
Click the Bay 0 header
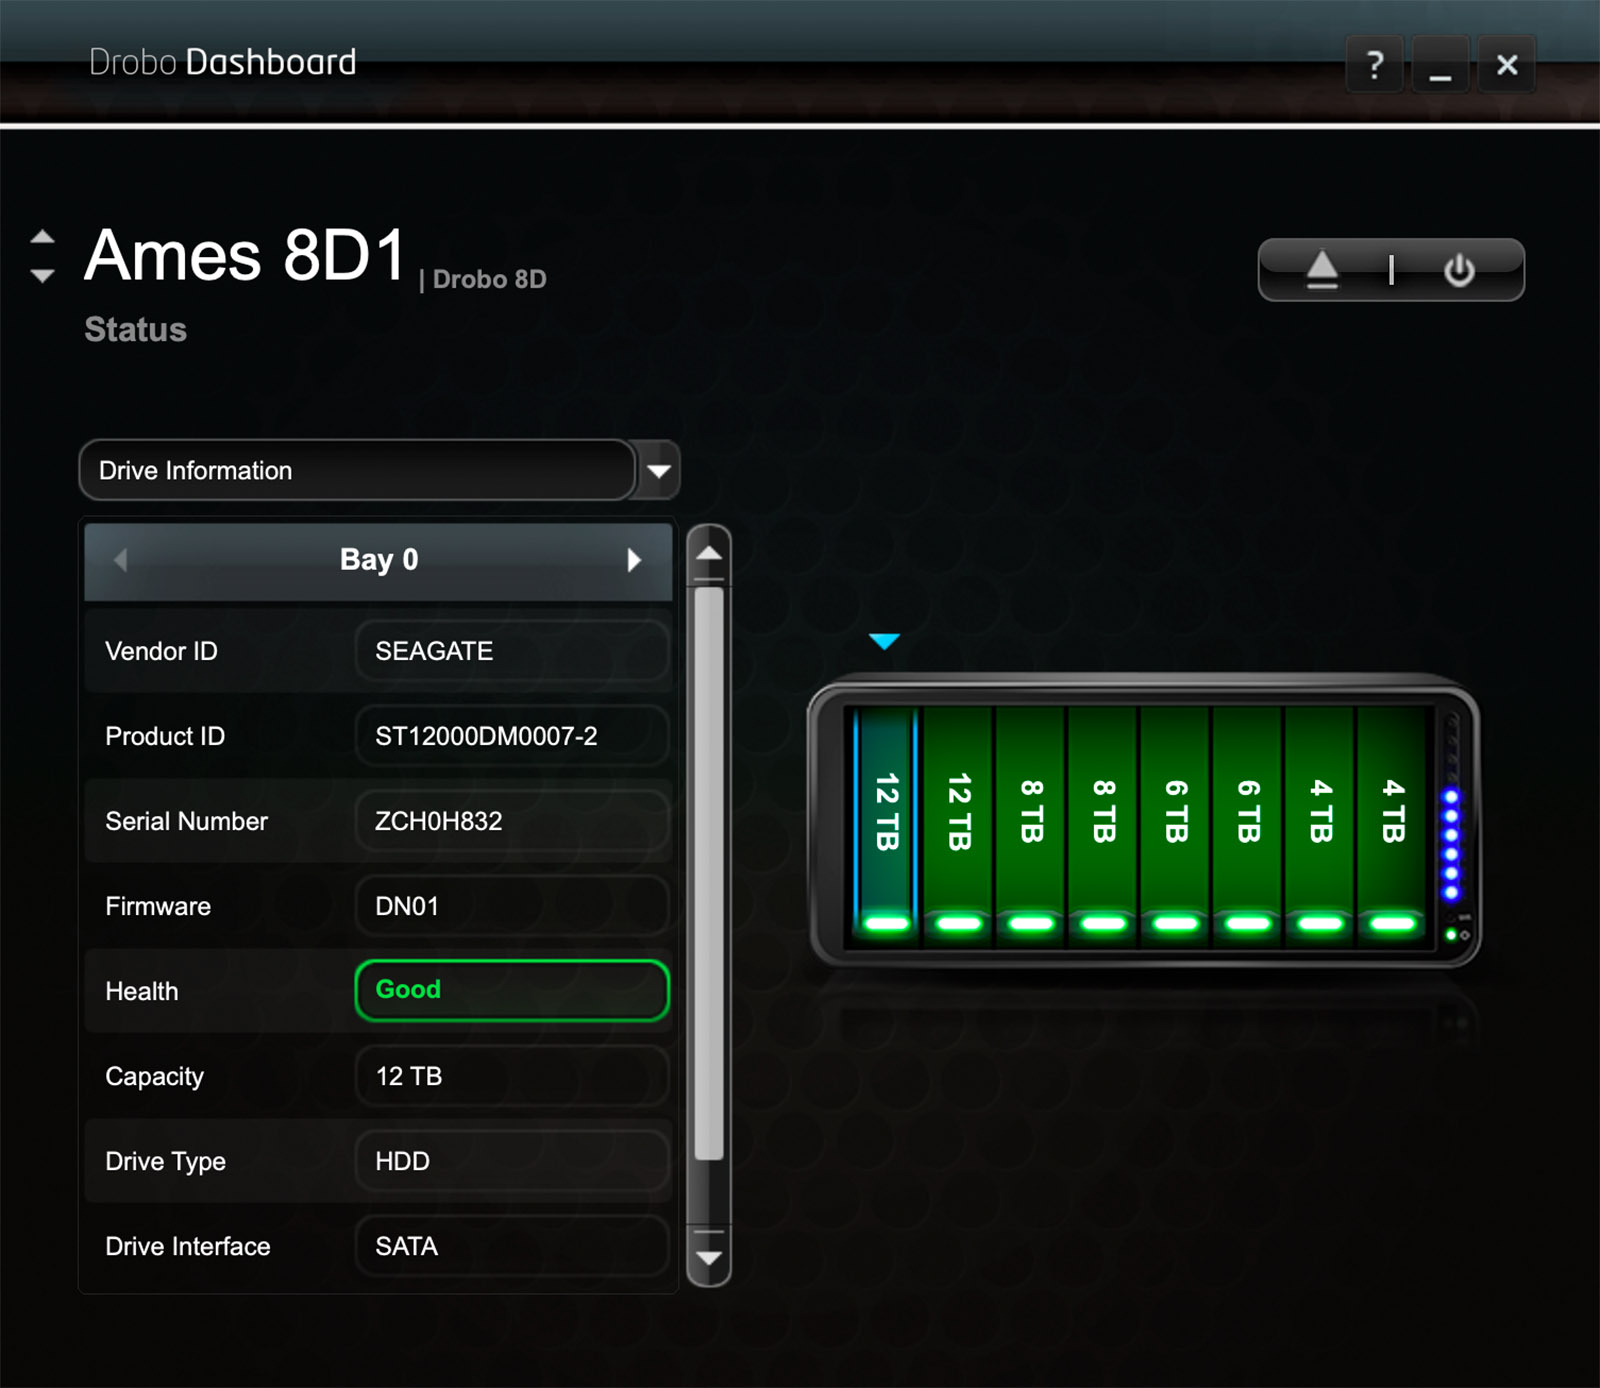tap(378, 560)
